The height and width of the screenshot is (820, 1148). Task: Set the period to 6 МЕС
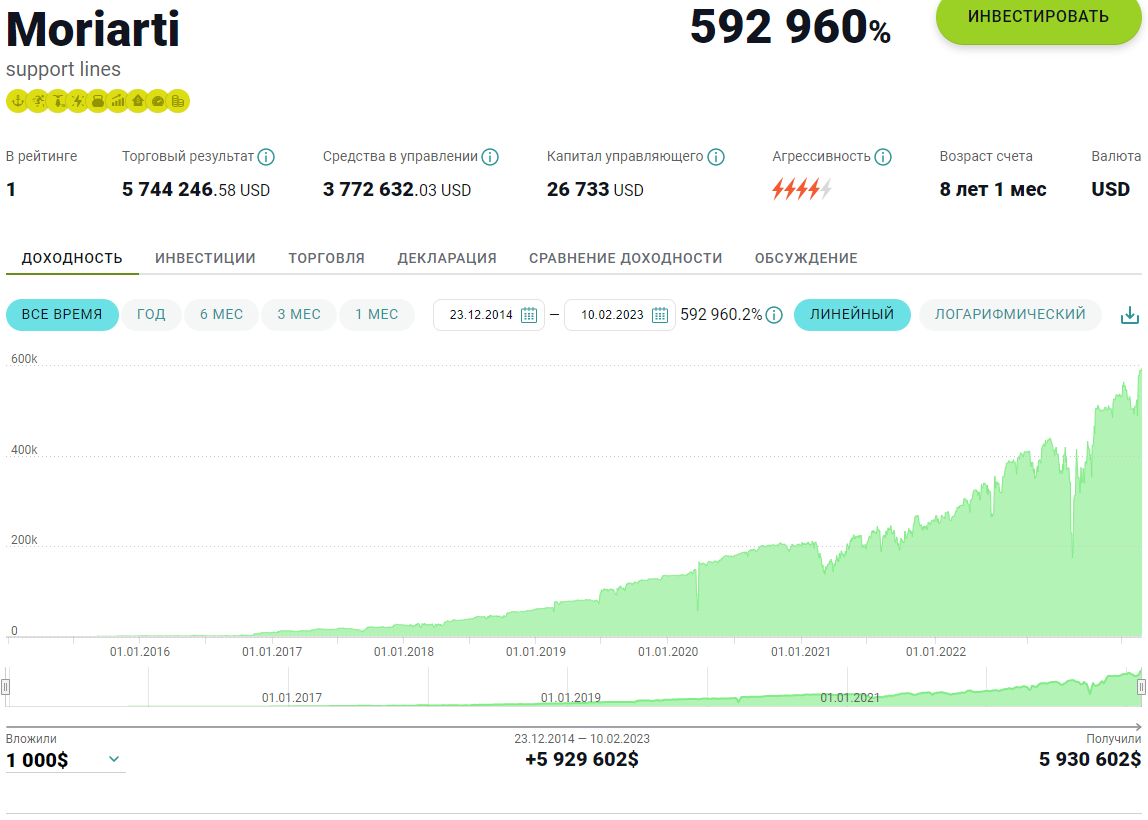(221, 314)
